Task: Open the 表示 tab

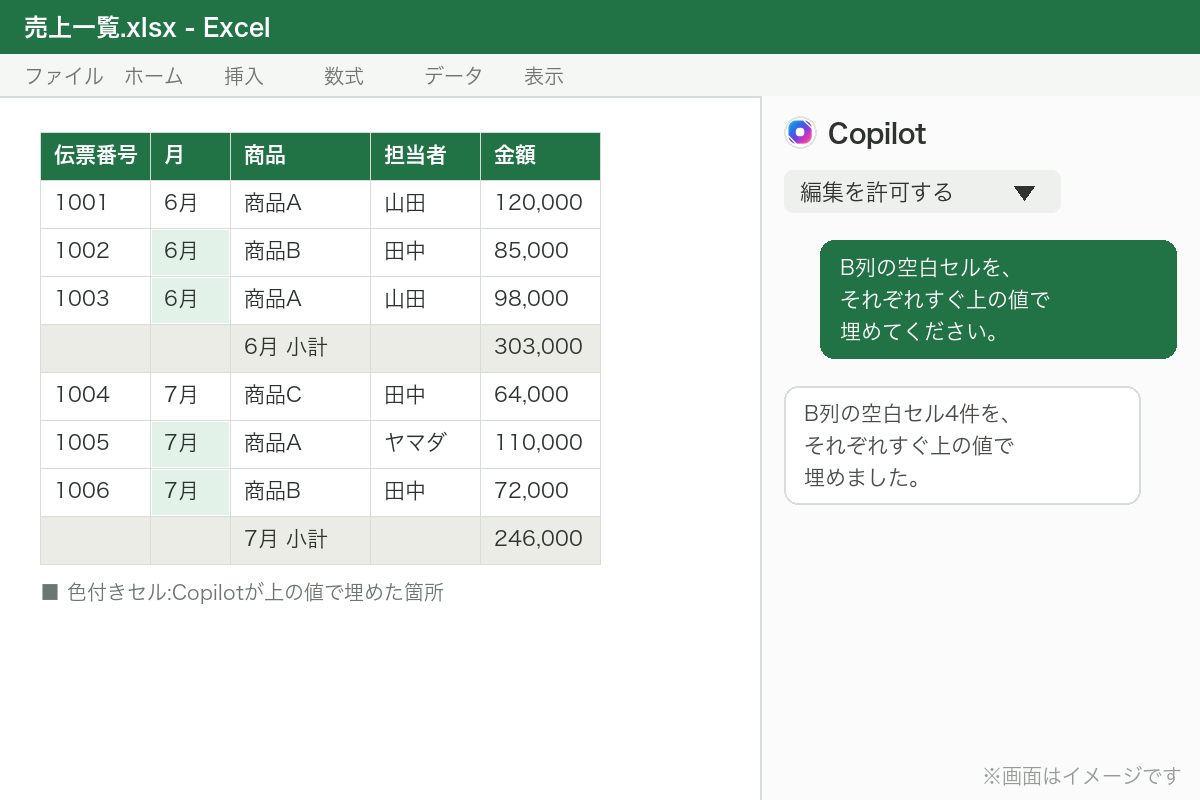Action: point(544,76)
